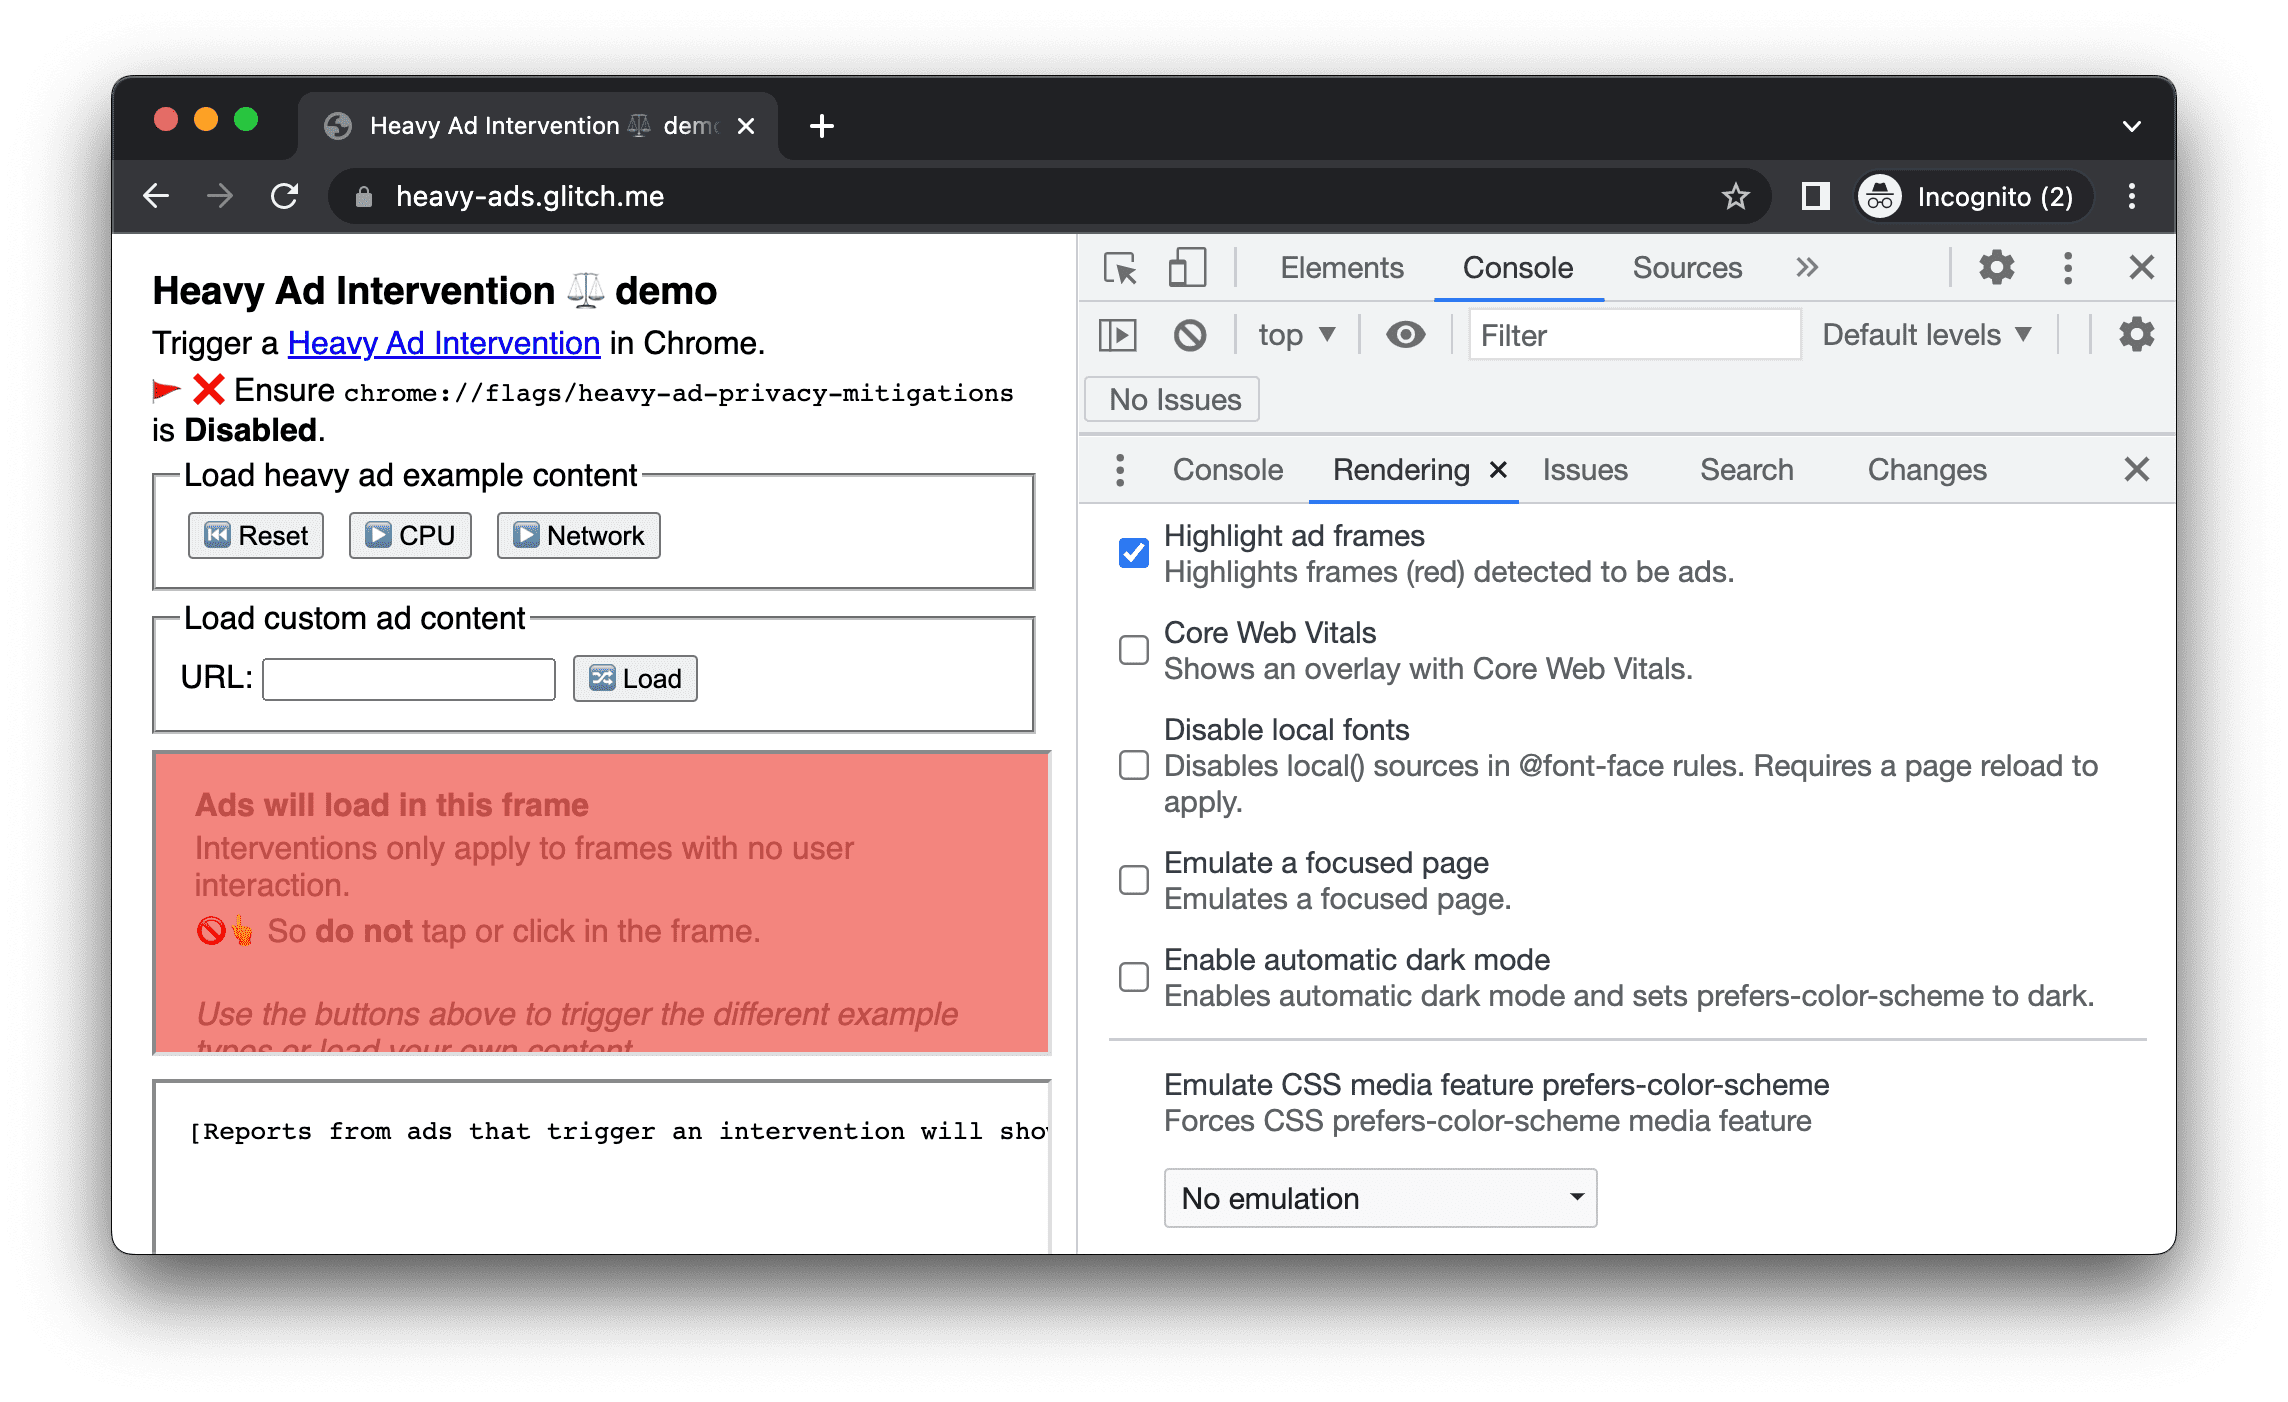The image size is (2288, 1402).
Task: Expand the top frame context dropdown
Action: (x=1291, y=335)
